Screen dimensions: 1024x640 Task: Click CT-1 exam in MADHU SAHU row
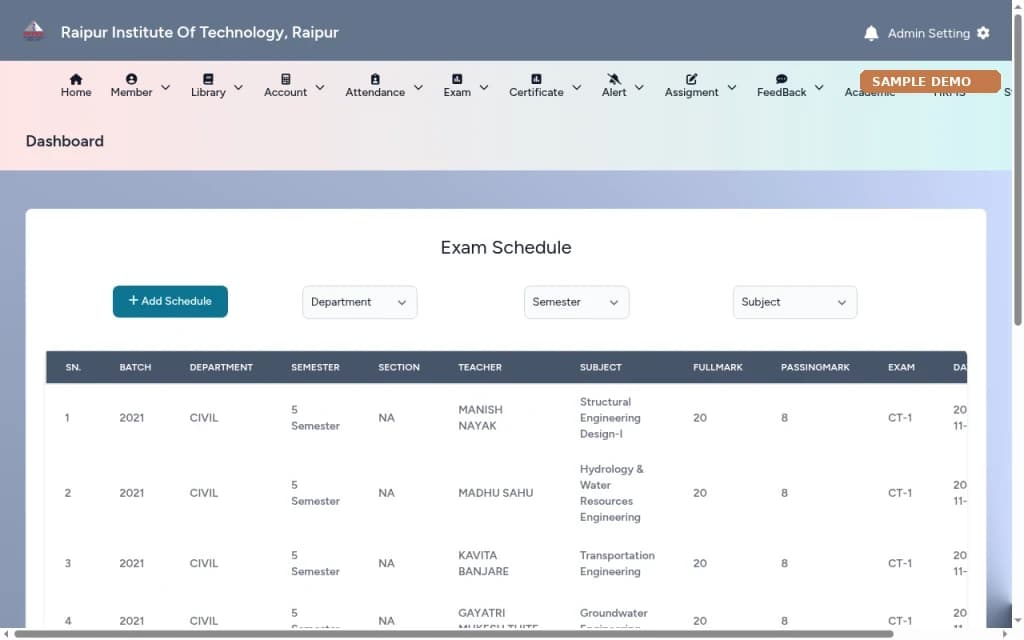point(900,493)
